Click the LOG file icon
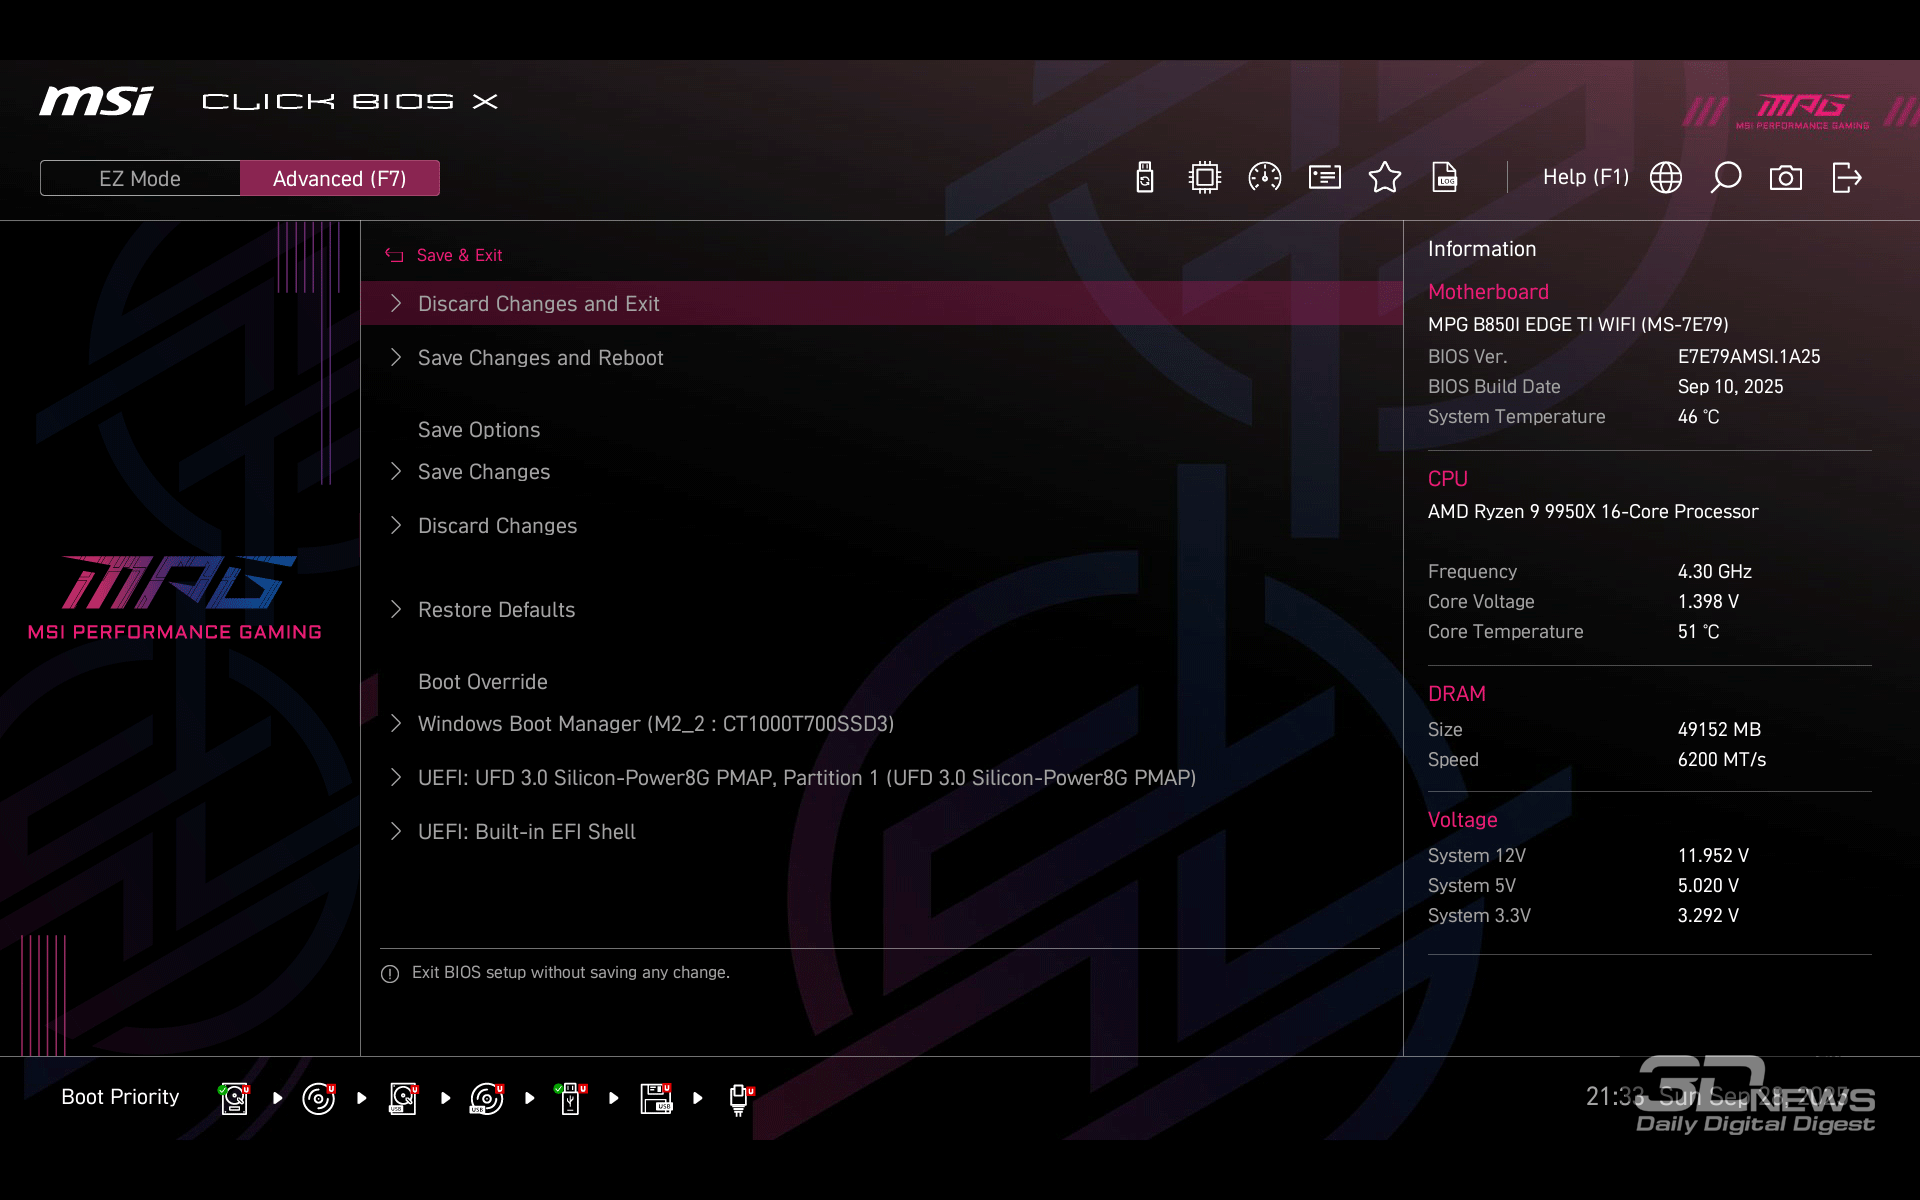 (x=1445, y=178)
